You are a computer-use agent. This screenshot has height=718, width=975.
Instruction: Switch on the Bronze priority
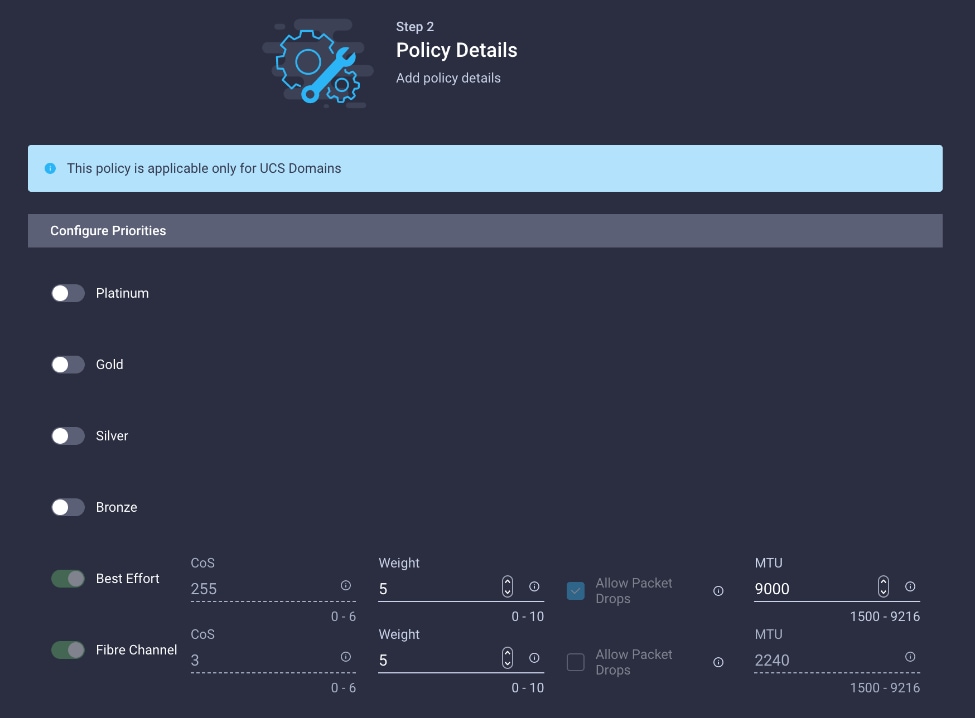(68, 507)
